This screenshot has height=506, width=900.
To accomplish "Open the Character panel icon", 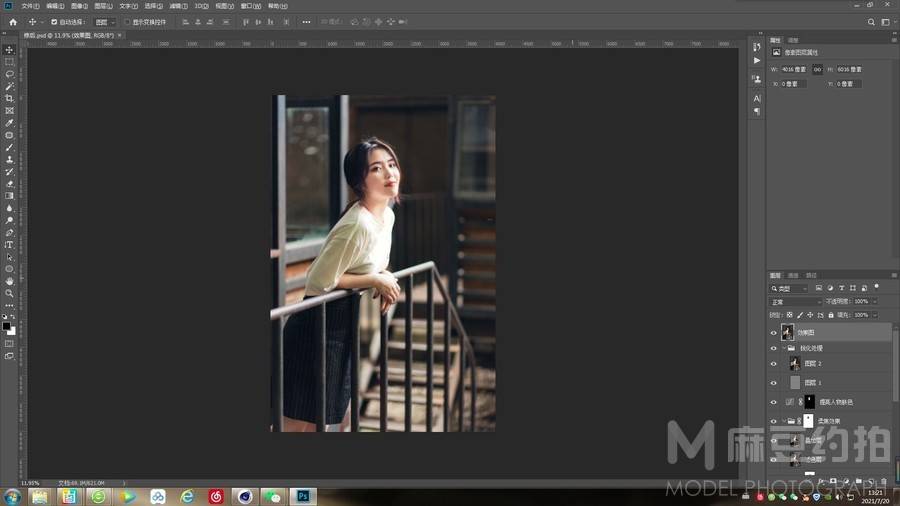I will coord(757,99).
